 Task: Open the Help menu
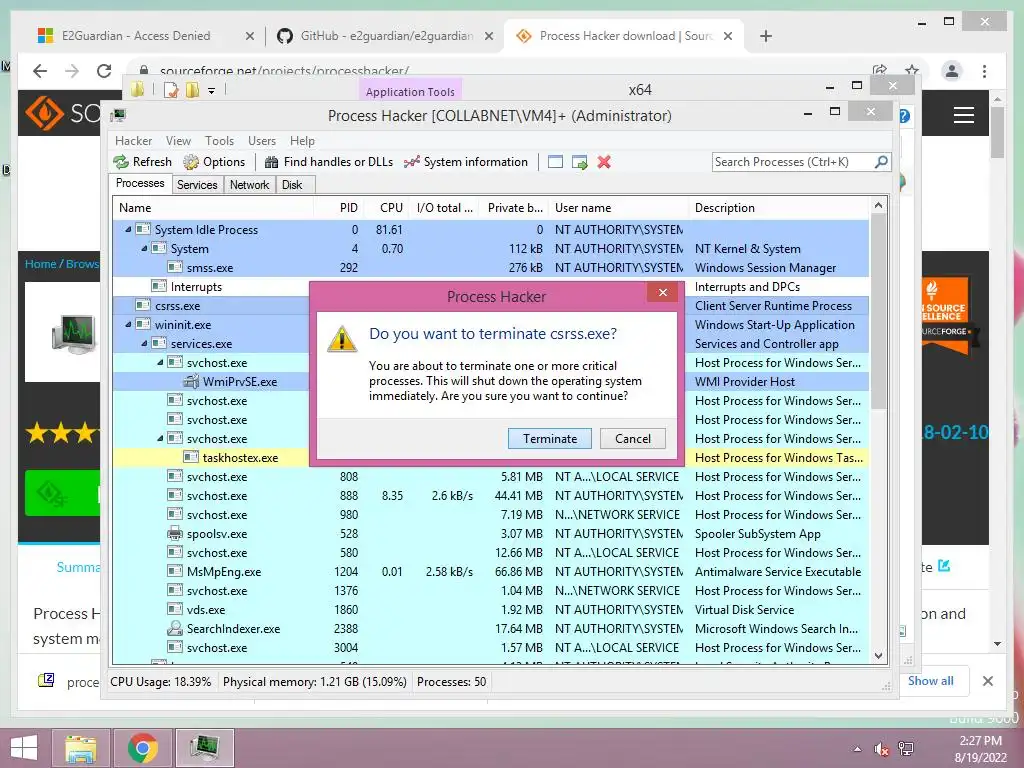tap(302, 141)
